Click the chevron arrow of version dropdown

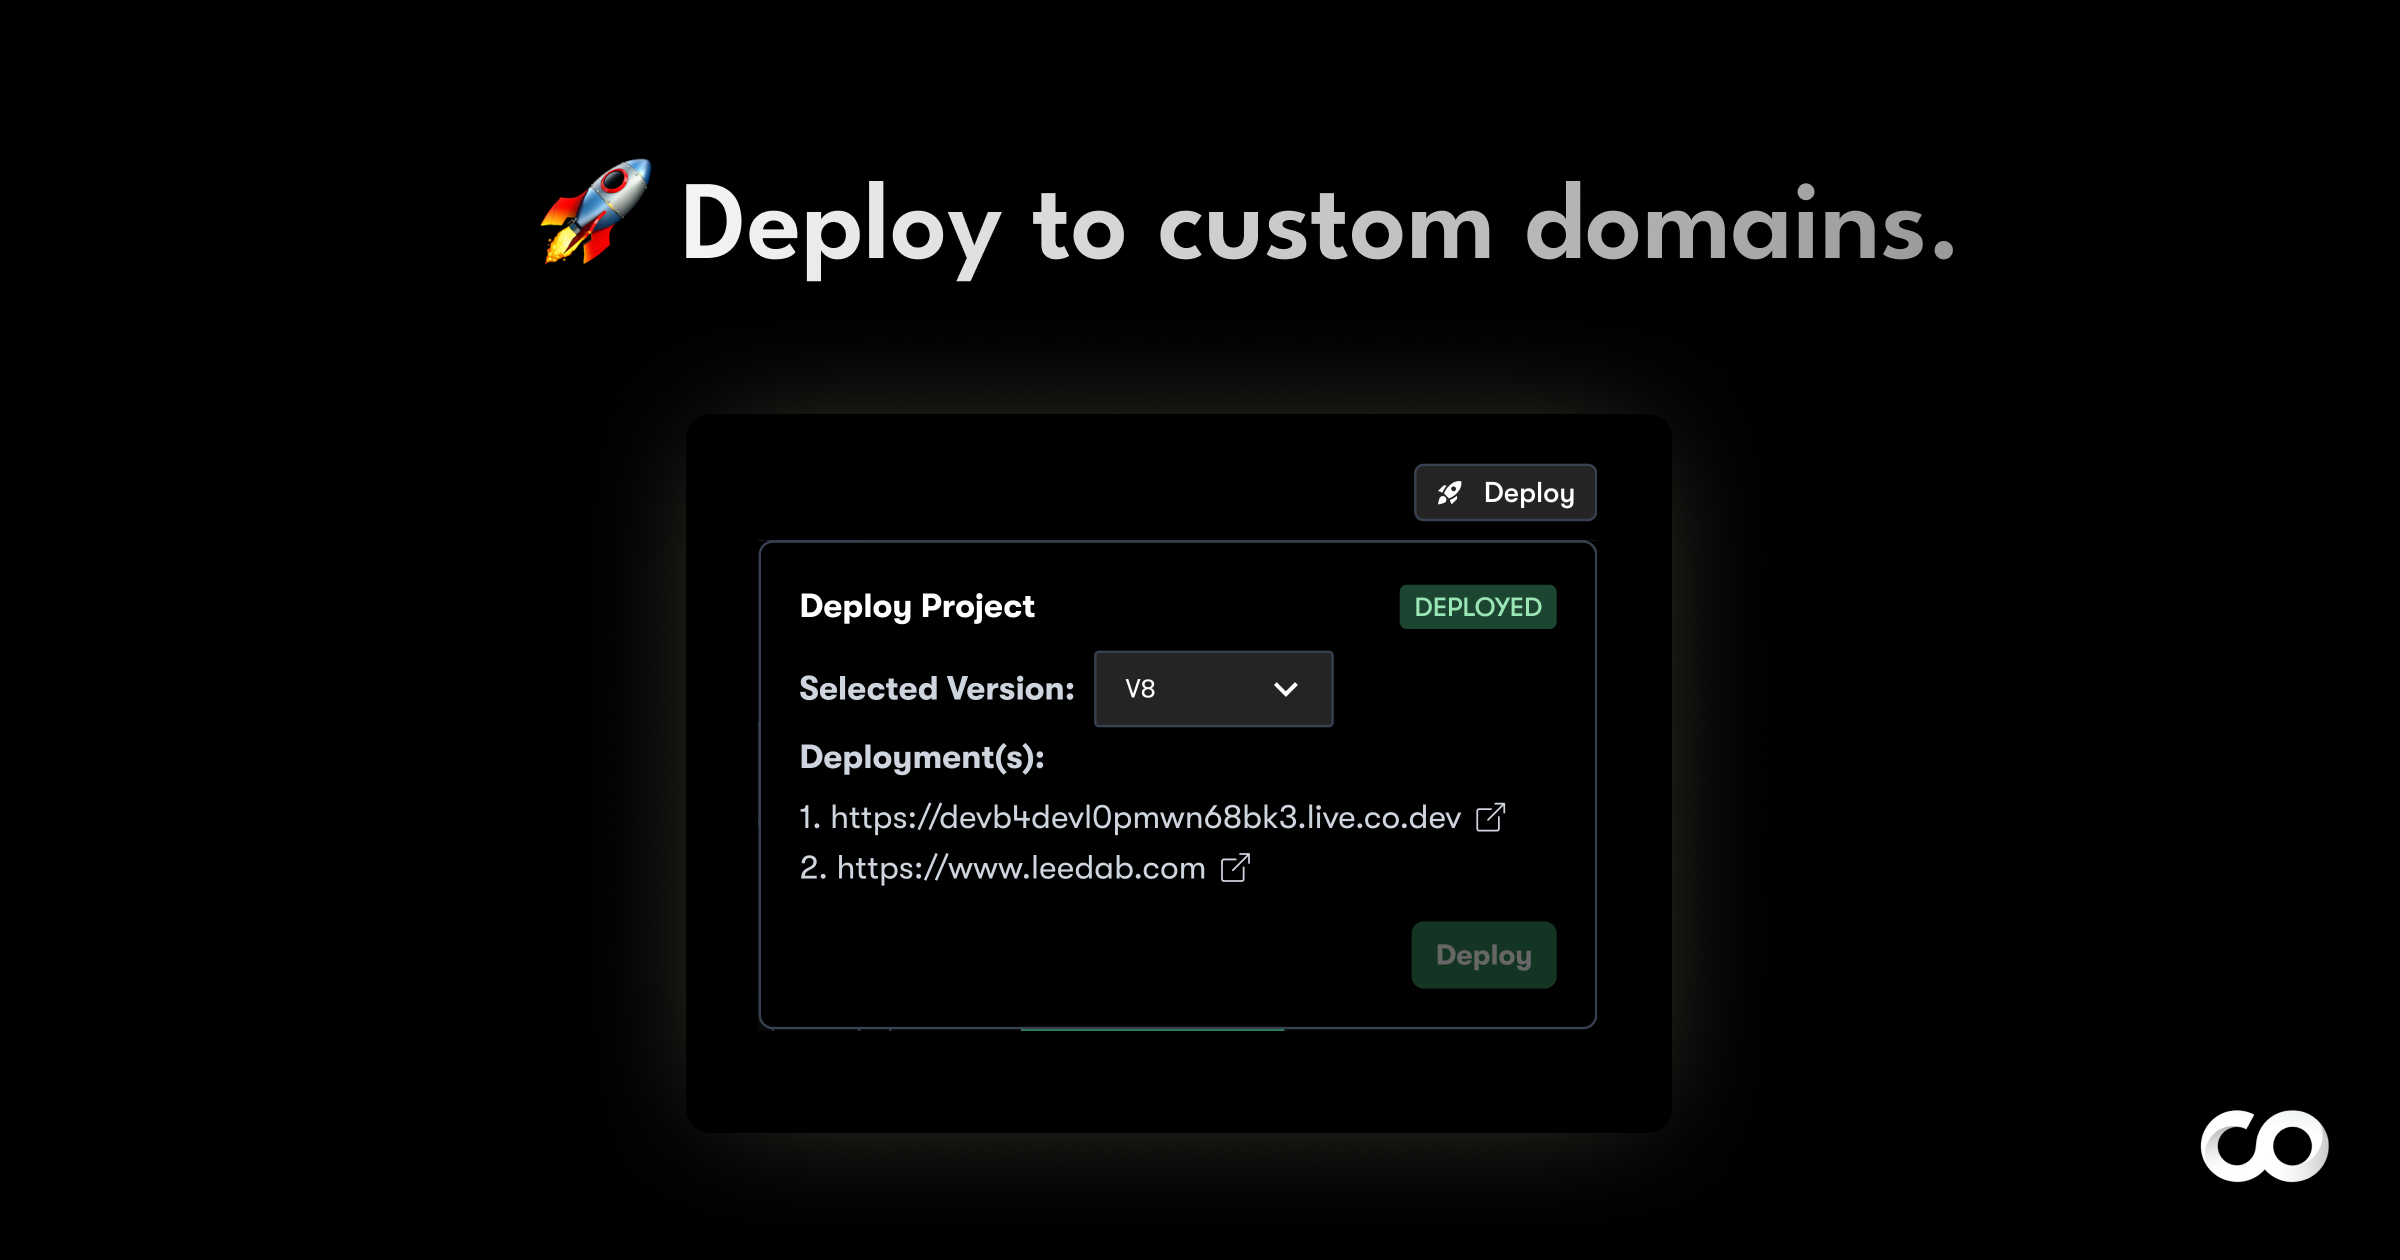[1285, 689]
